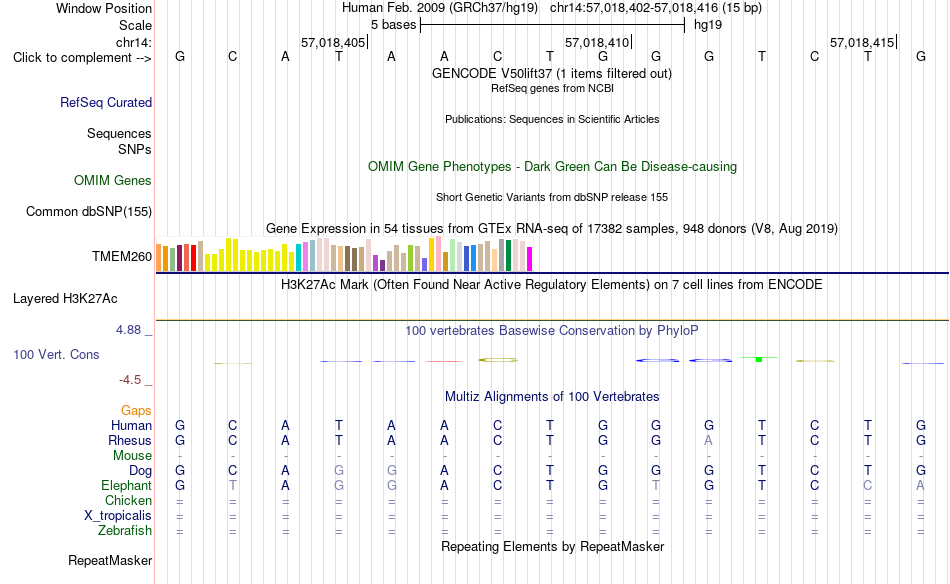Open the OMIM Genes track label
The height and width of the screenshot is (584, 950).
pos(113,181)
